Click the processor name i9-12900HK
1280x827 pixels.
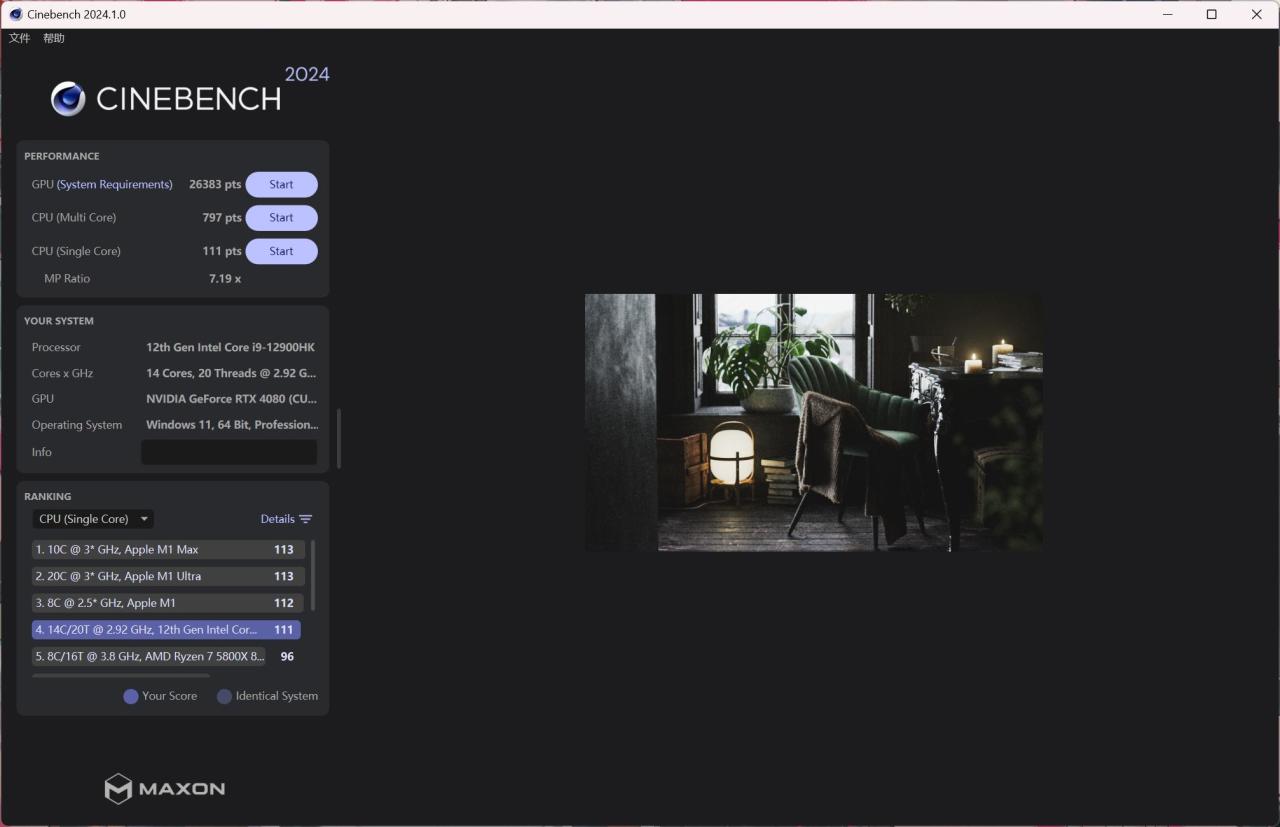tap(231, 347)
